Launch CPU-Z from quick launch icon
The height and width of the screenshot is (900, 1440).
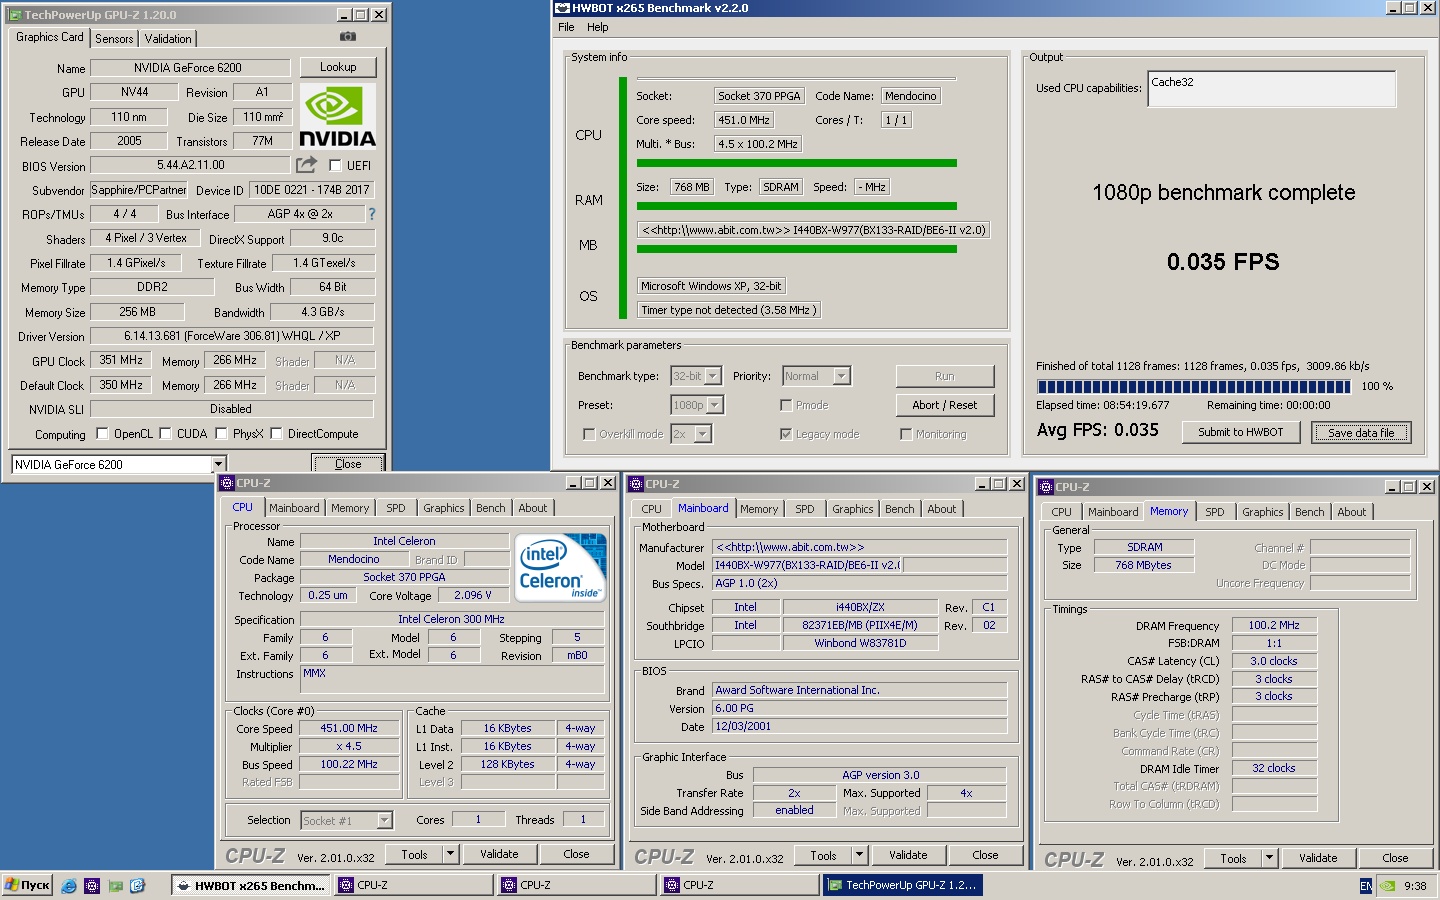(x=92, y=885)
